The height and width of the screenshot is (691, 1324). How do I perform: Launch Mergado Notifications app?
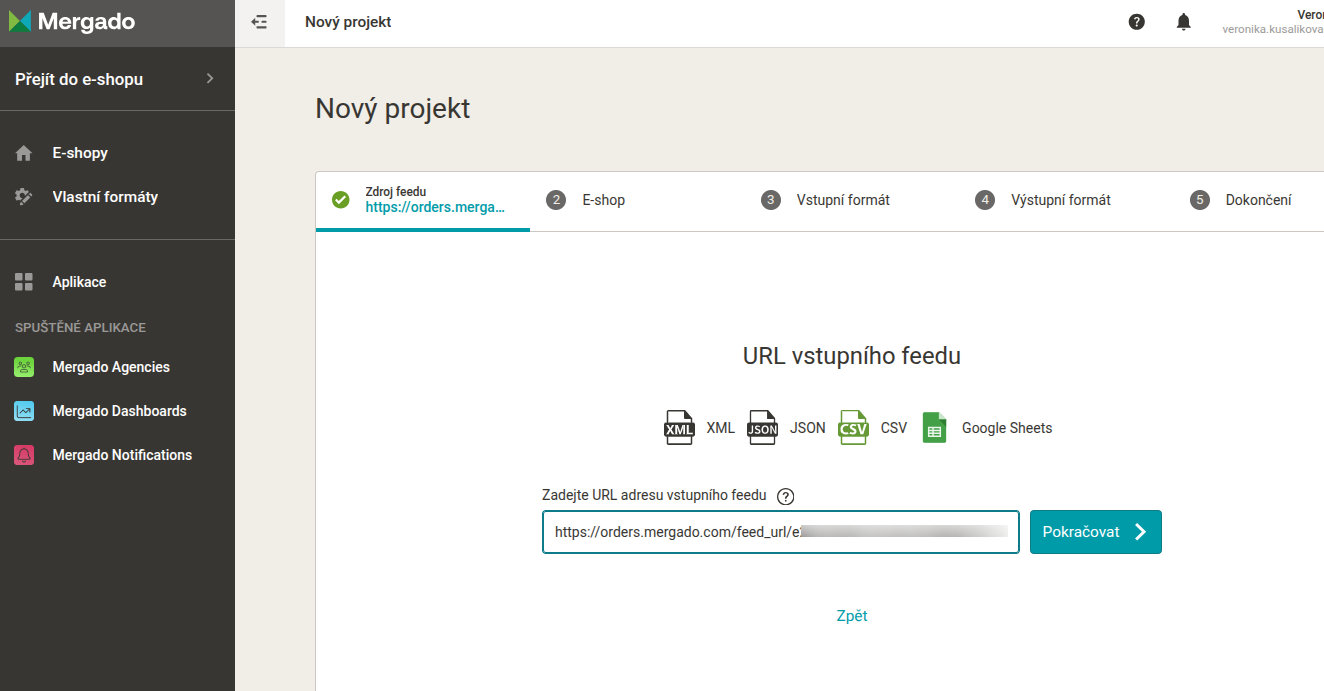click(121, 455)
